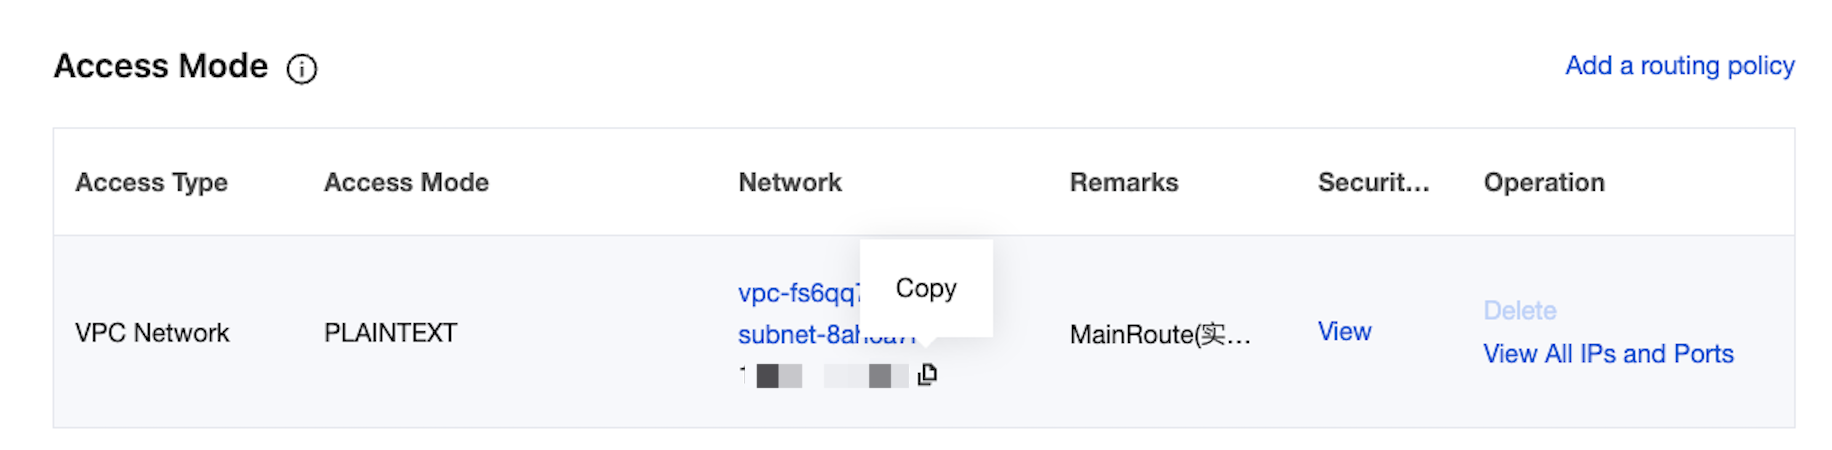This screenshot has width=1832, height=450.
Task: Open View All IPs and Ports
Action: coord(1608,354)
